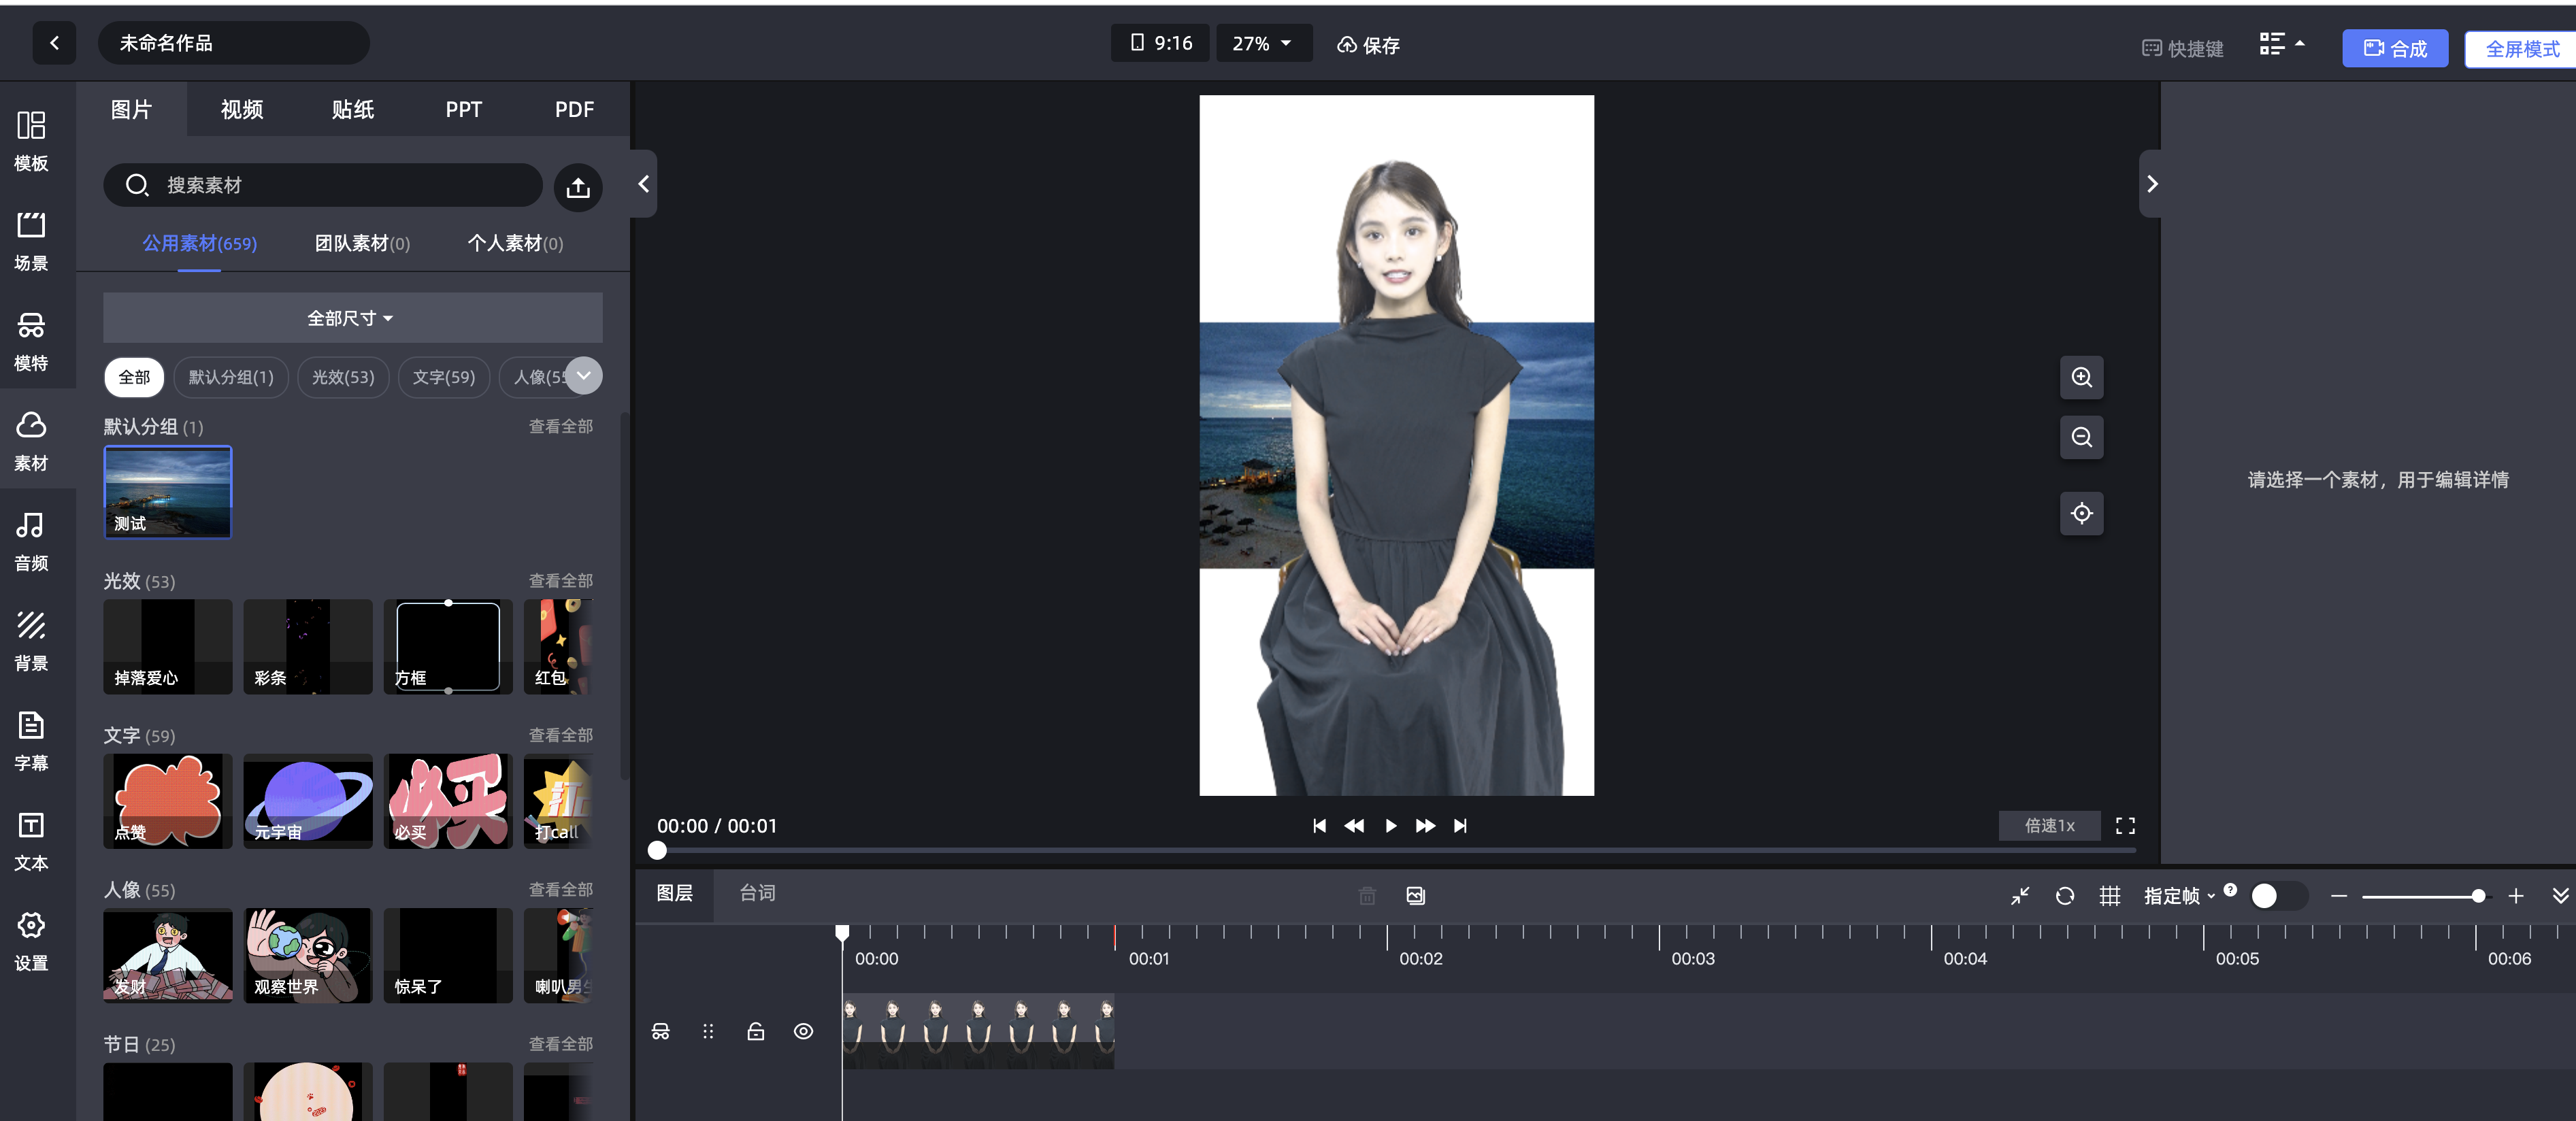The image size is (2576, 1121).
Task: Switch to the 视频 tab
Action: click(242, 109)
